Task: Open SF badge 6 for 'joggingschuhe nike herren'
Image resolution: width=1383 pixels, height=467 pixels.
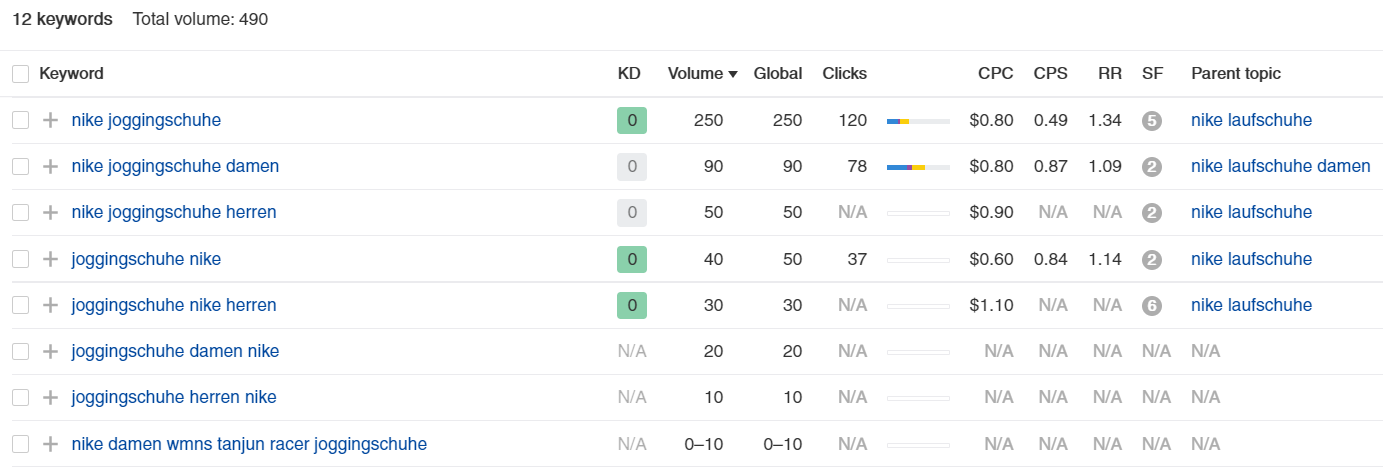Action: [1152, 305]
